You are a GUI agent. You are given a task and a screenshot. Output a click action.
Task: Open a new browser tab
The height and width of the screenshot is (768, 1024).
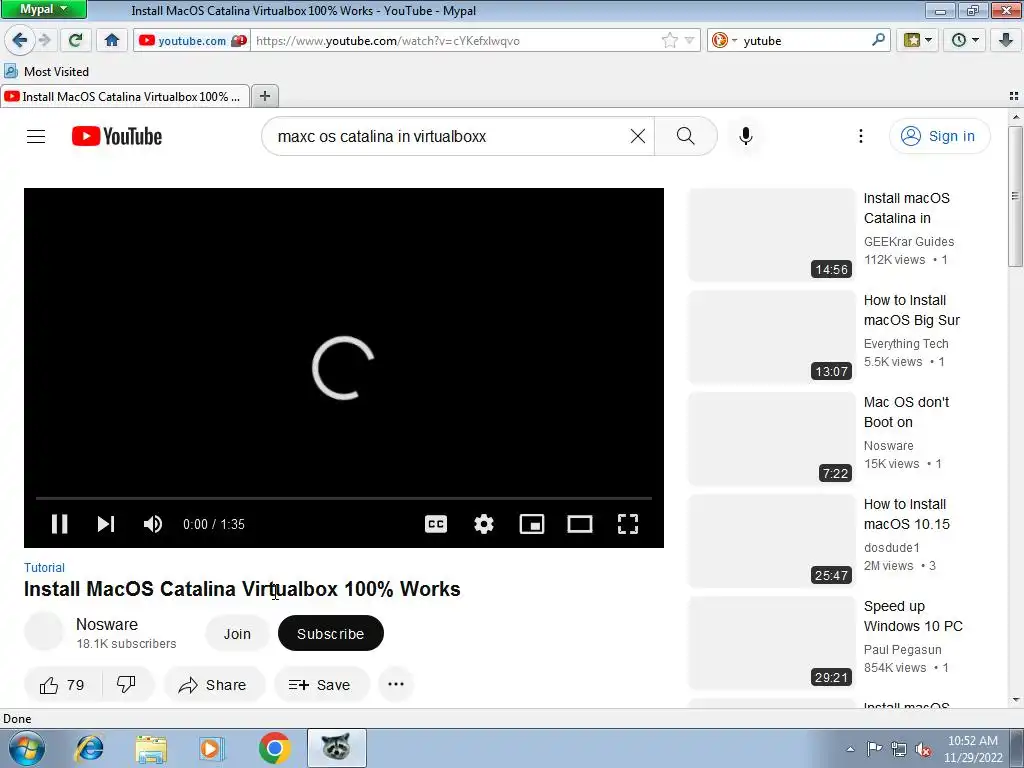point(264,96)
